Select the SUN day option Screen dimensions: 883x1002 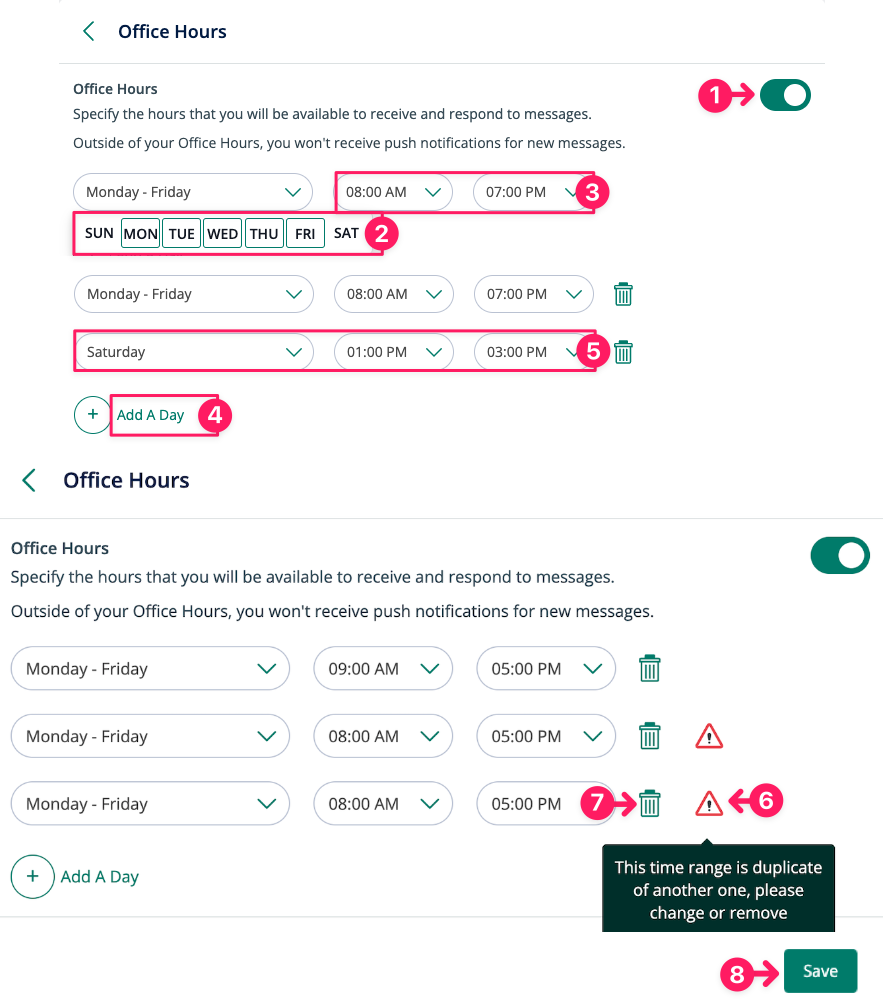[x=99, y=234]
